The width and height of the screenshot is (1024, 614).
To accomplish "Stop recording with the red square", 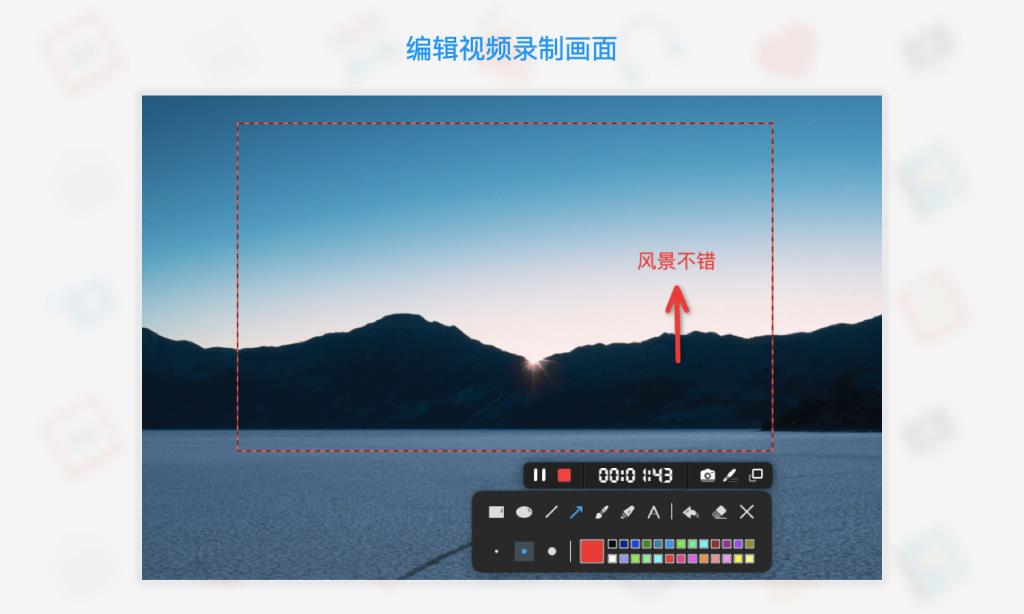I will pyautogui.click(x=564, y=475).
